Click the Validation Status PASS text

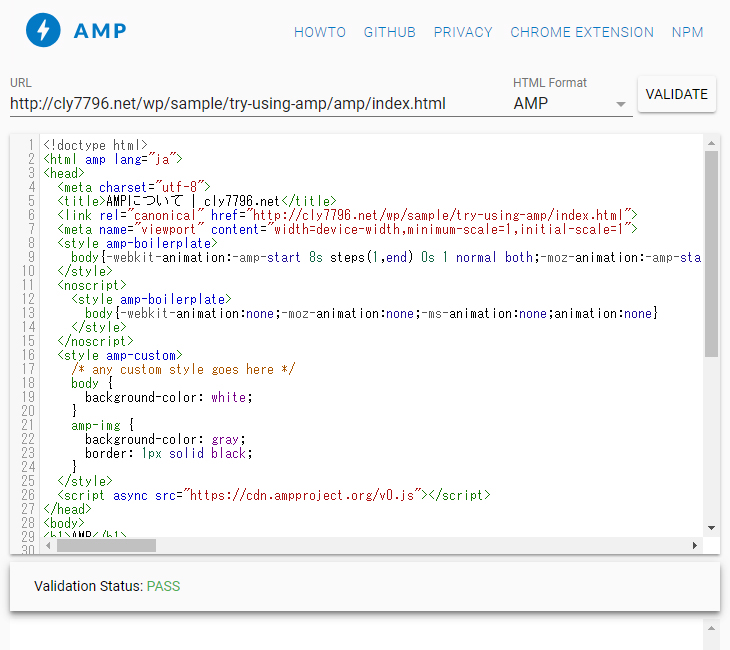point(163,586)
